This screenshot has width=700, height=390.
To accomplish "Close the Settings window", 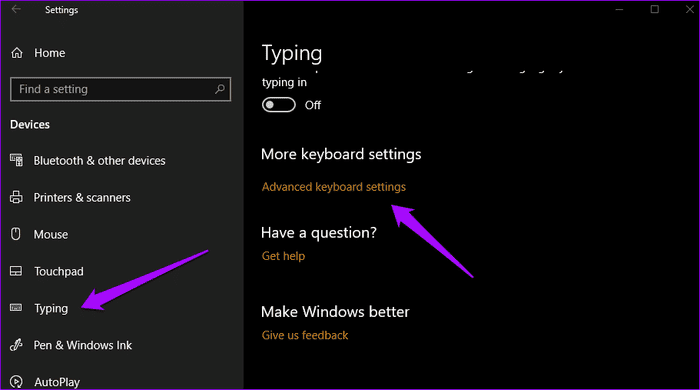I will [689, 9].
